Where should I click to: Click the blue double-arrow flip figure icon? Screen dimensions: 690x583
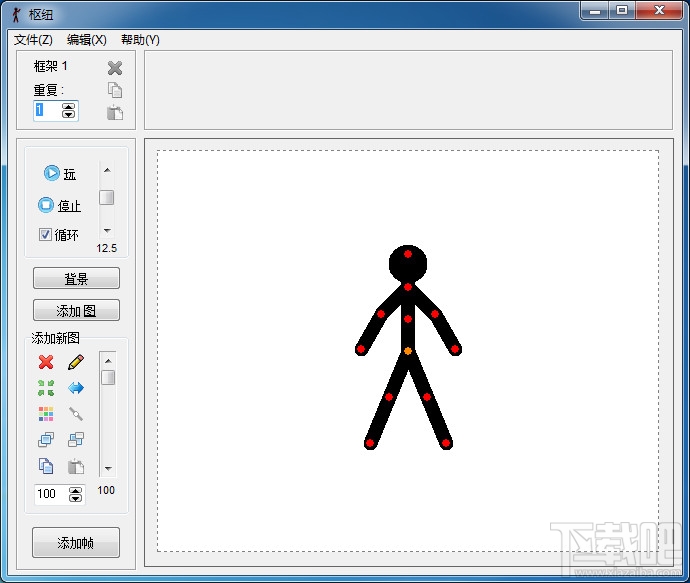click(76, 388)
